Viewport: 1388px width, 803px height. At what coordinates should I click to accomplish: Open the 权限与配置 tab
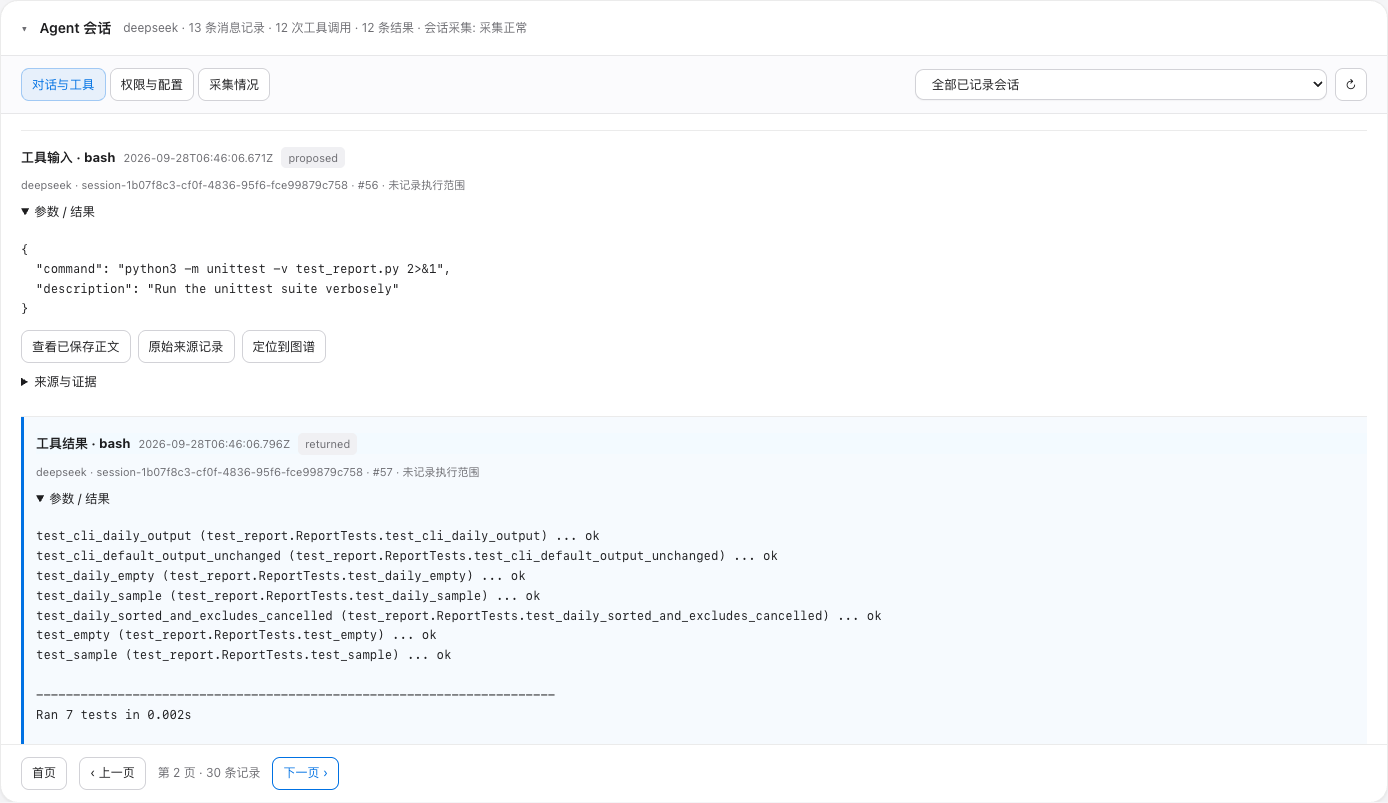(x=152, y=85)
